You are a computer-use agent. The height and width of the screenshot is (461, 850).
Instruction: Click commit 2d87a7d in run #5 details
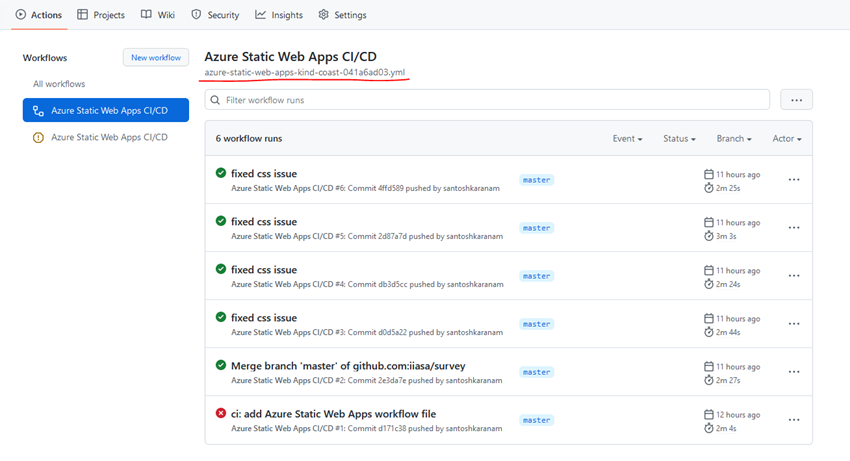click(392, 236)
